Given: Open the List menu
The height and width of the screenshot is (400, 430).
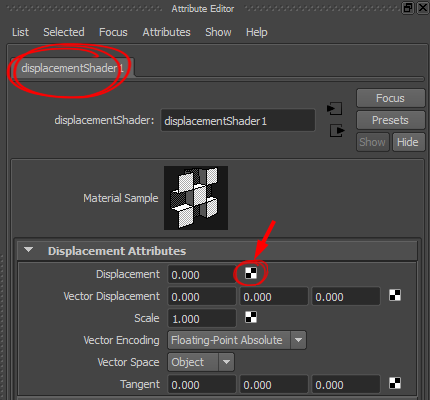Looking at the screenshot, I should click(20, 32).
